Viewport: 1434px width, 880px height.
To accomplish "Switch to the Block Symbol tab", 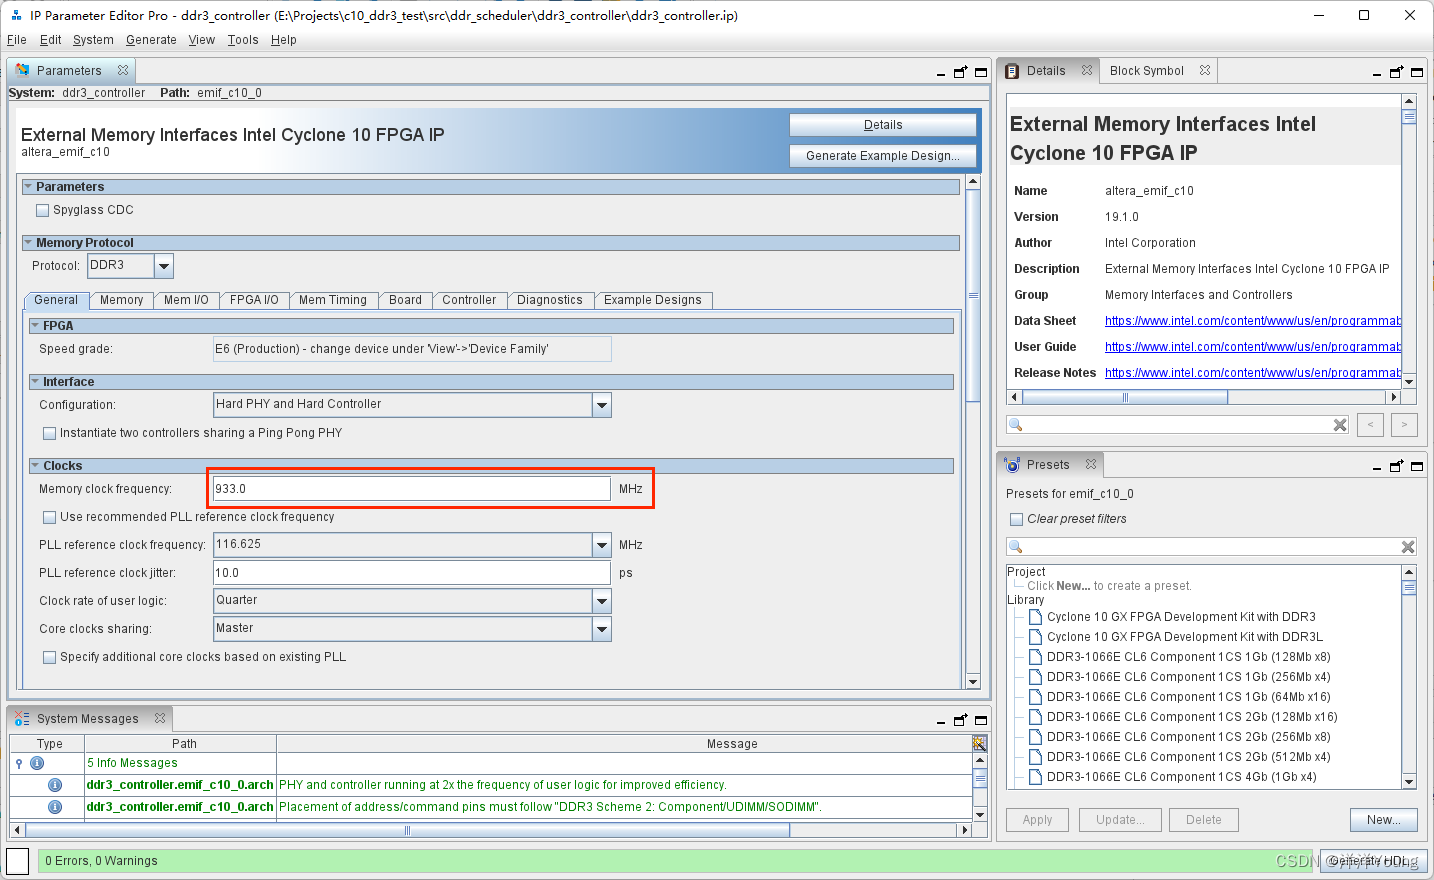I will coord(1147,71).
